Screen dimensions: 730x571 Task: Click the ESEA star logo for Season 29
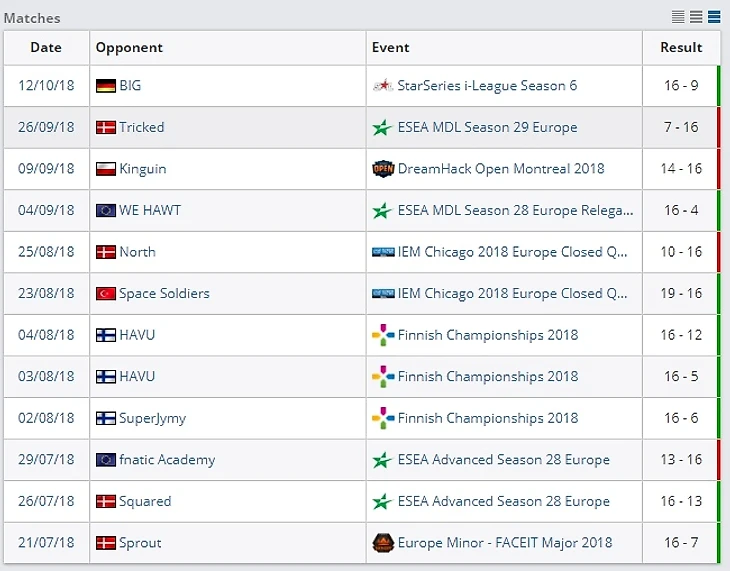[382, 128]
